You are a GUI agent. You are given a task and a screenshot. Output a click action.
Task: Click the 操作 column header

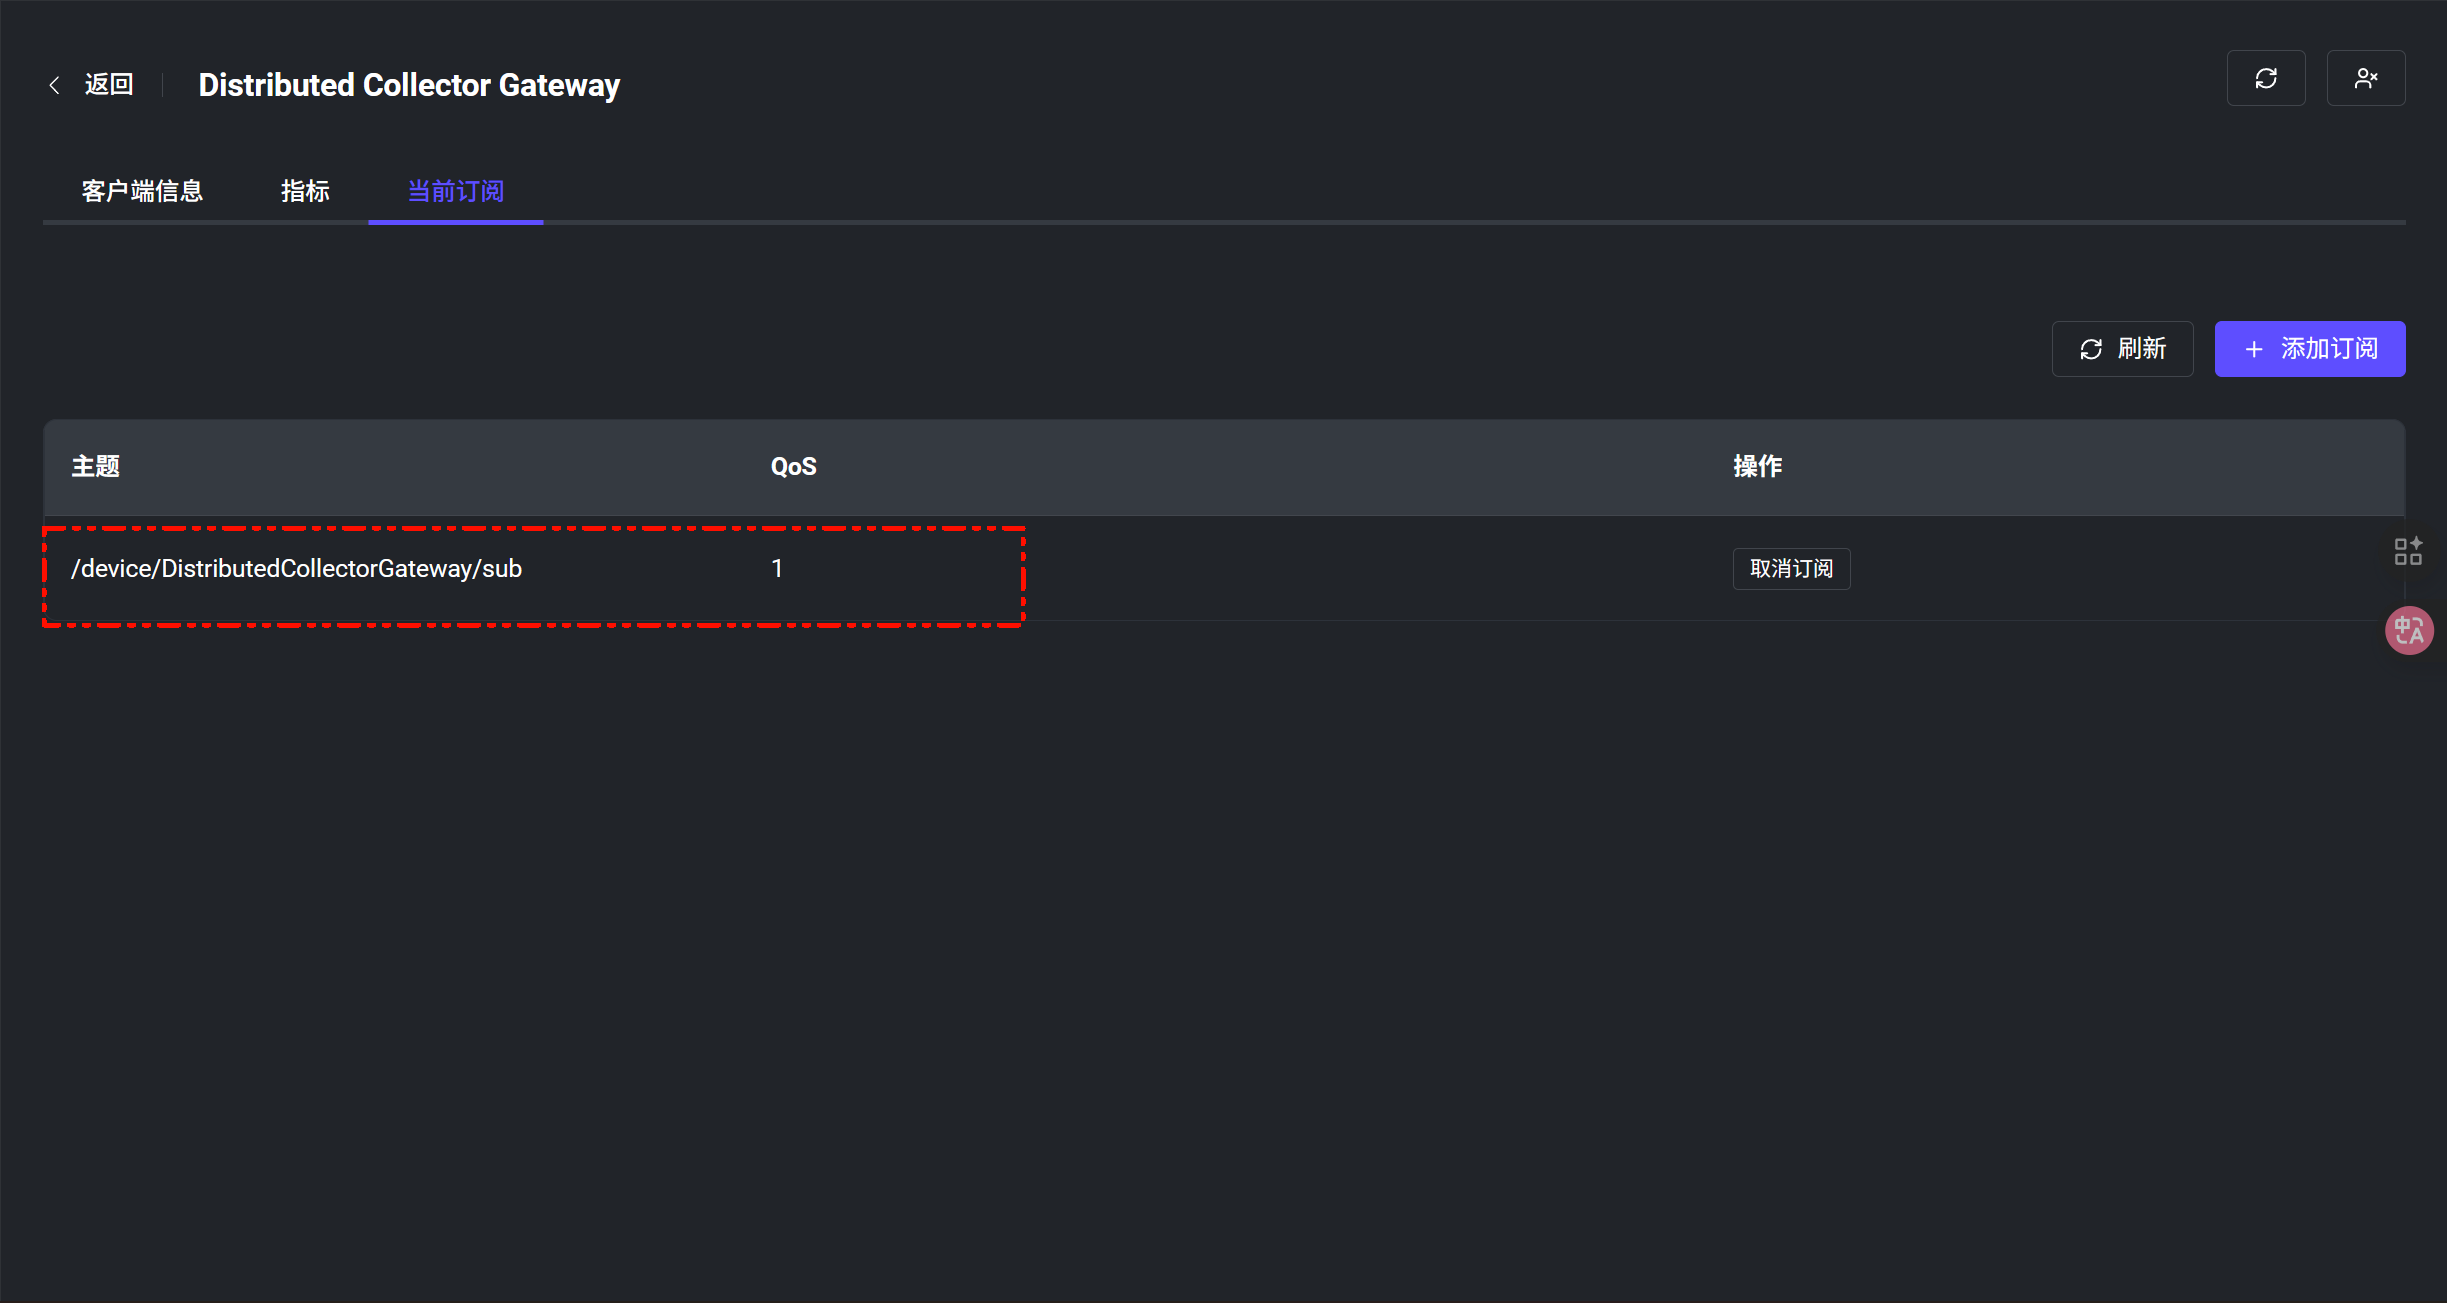pos(1758,467)
